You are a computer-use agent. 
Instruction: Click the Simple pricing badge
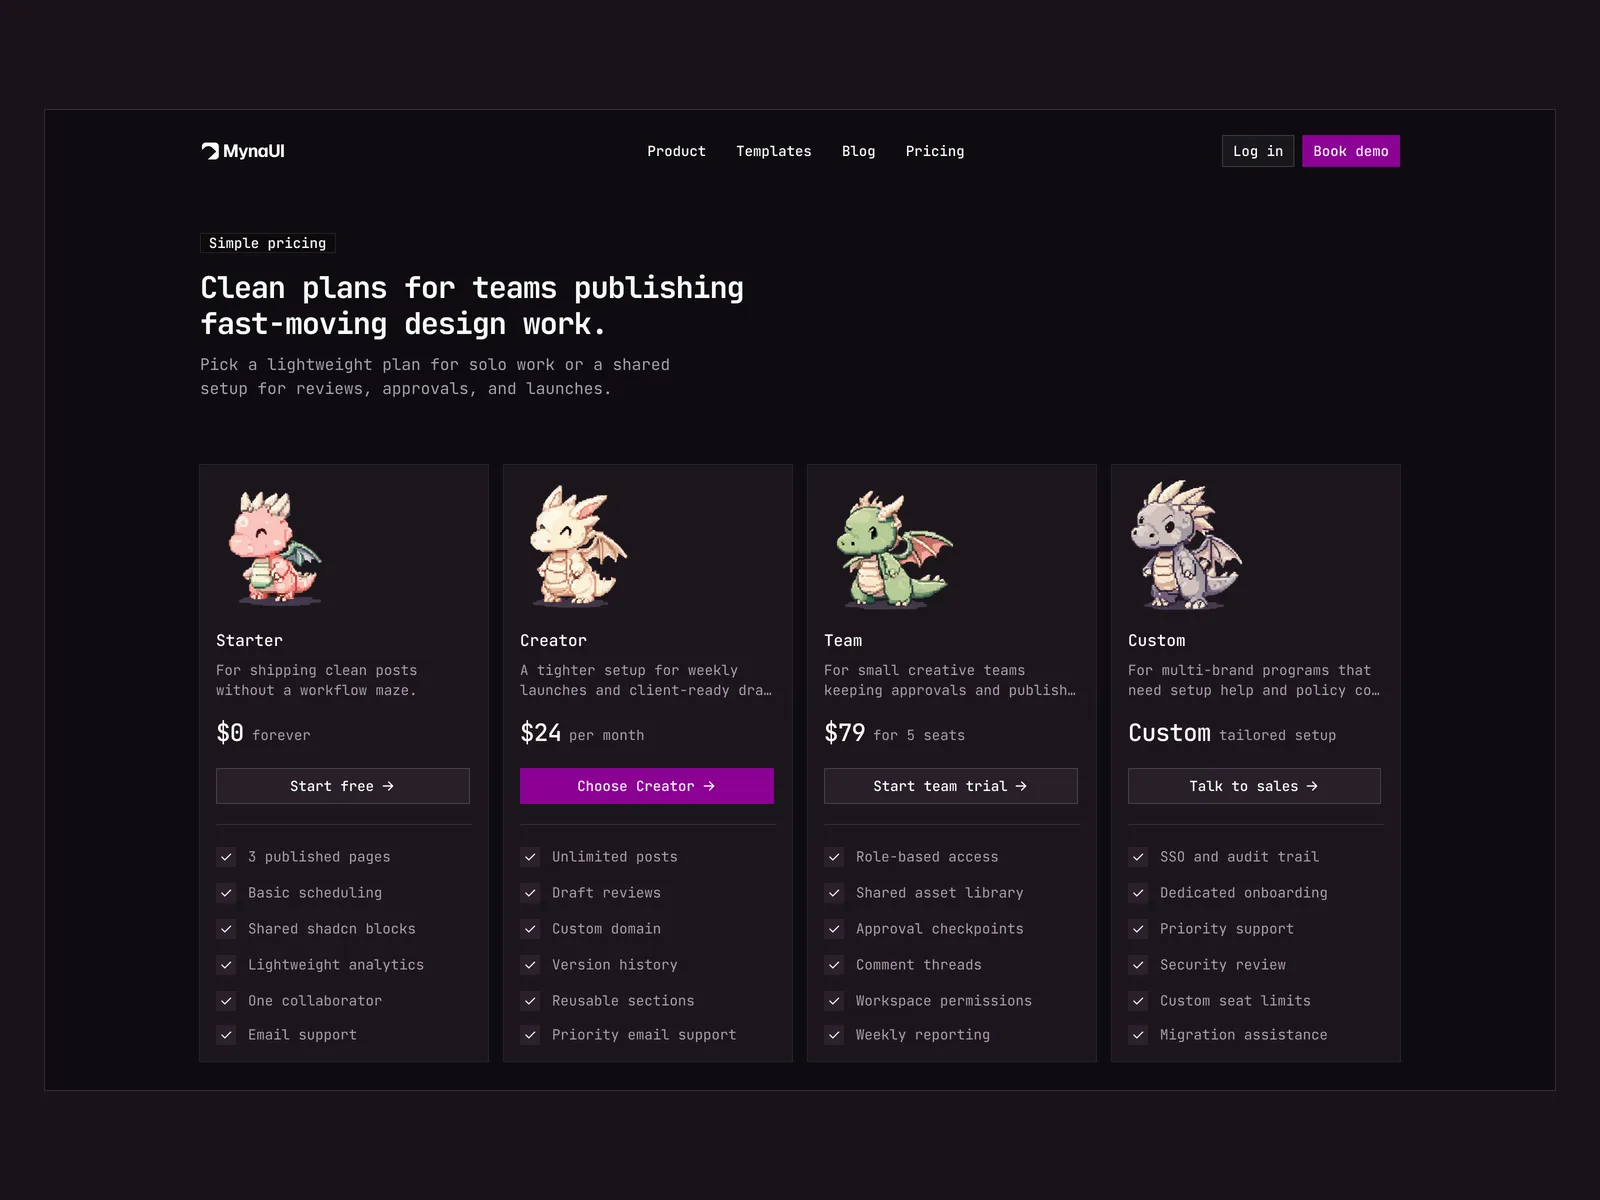tap(267, 243)
